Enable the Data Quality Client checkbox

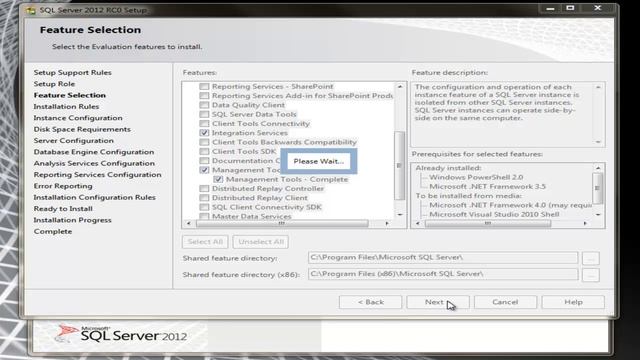(x=204, y=105)
